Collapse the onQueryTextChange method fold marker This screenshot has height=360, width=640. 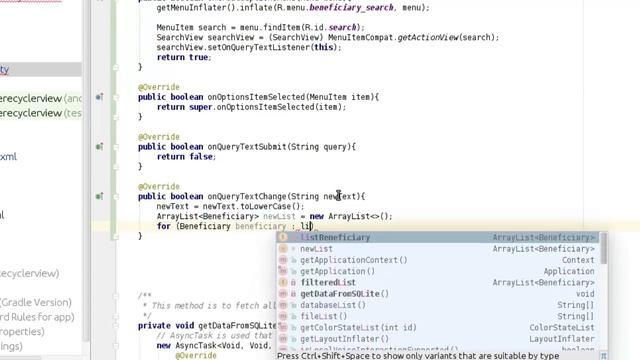(116, 197)
